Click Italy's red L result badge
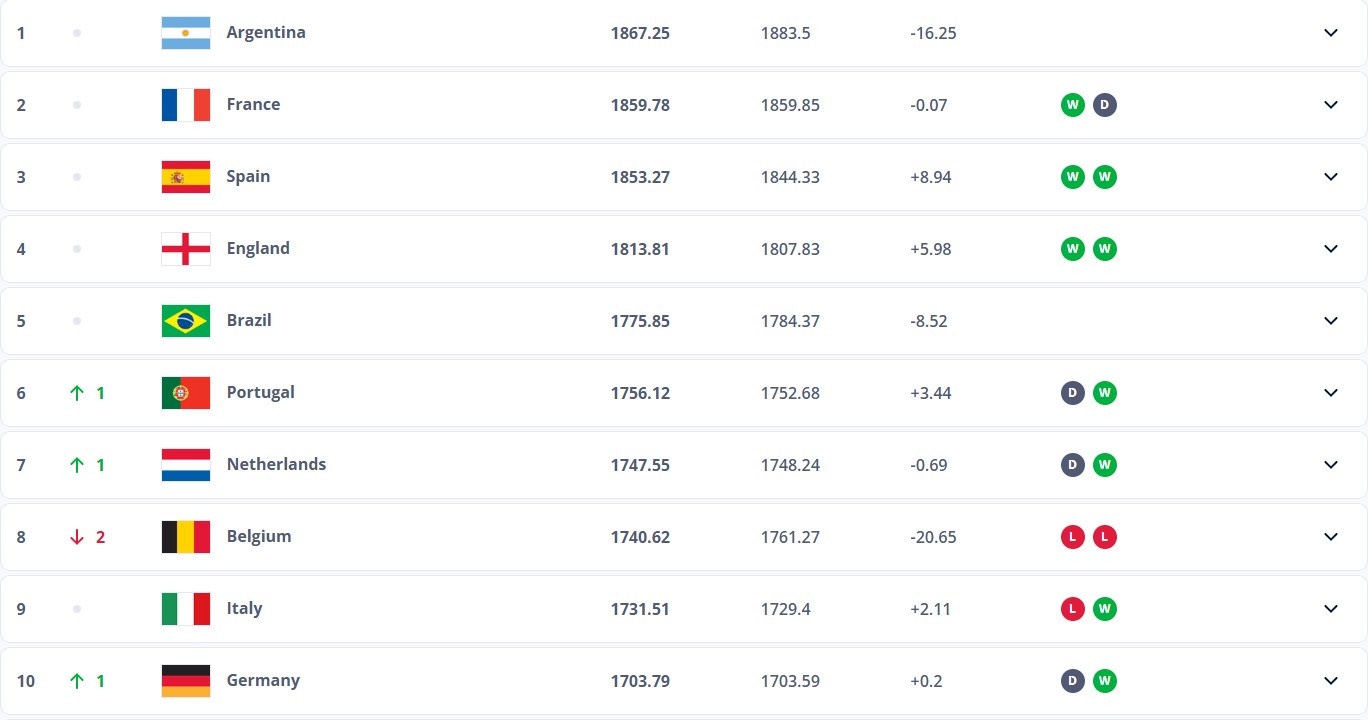 tap(1073, 609)
